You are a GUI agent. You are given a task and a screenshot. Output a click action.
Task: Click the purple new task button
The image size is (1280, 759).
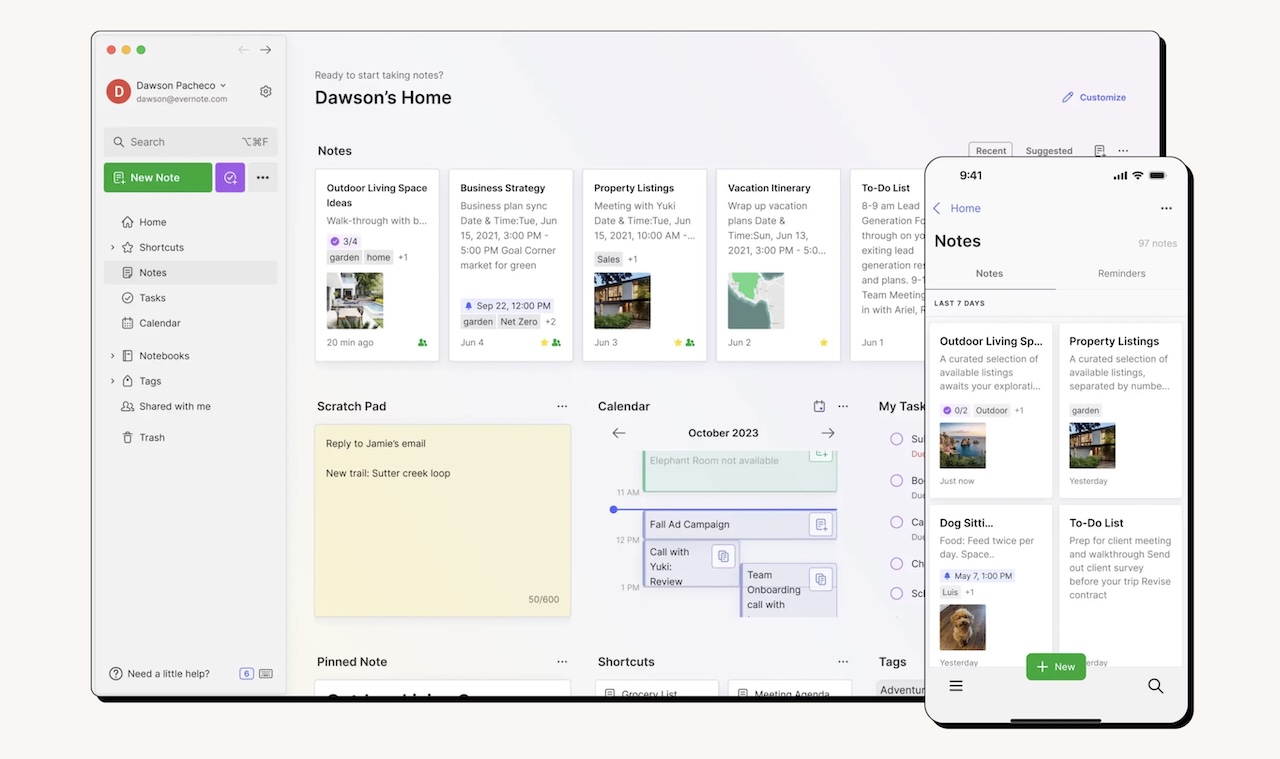[230, 177]
